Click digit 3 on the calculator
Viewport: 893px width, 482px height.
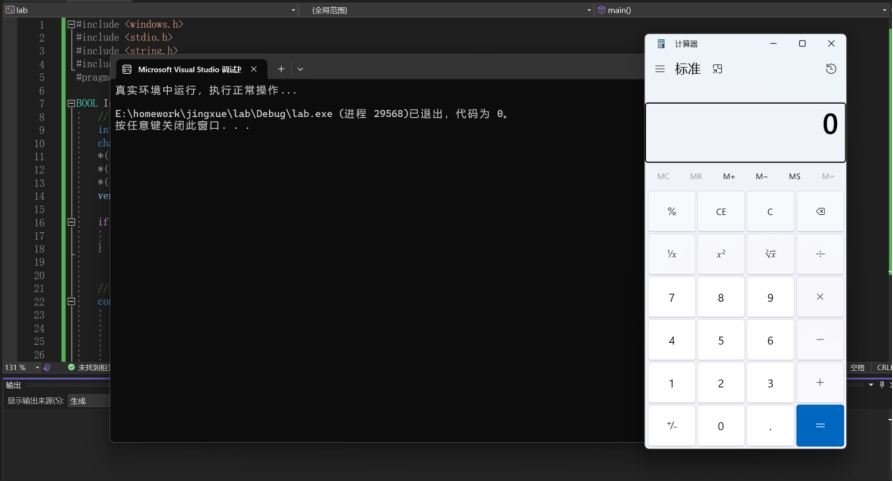tap(770, 383)
